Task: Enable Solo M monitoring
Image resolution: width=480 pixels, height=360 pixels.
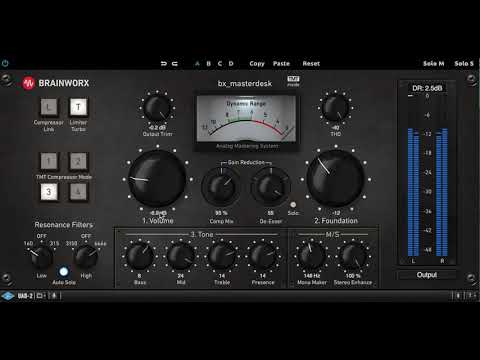Action: [x=433, y=63]
